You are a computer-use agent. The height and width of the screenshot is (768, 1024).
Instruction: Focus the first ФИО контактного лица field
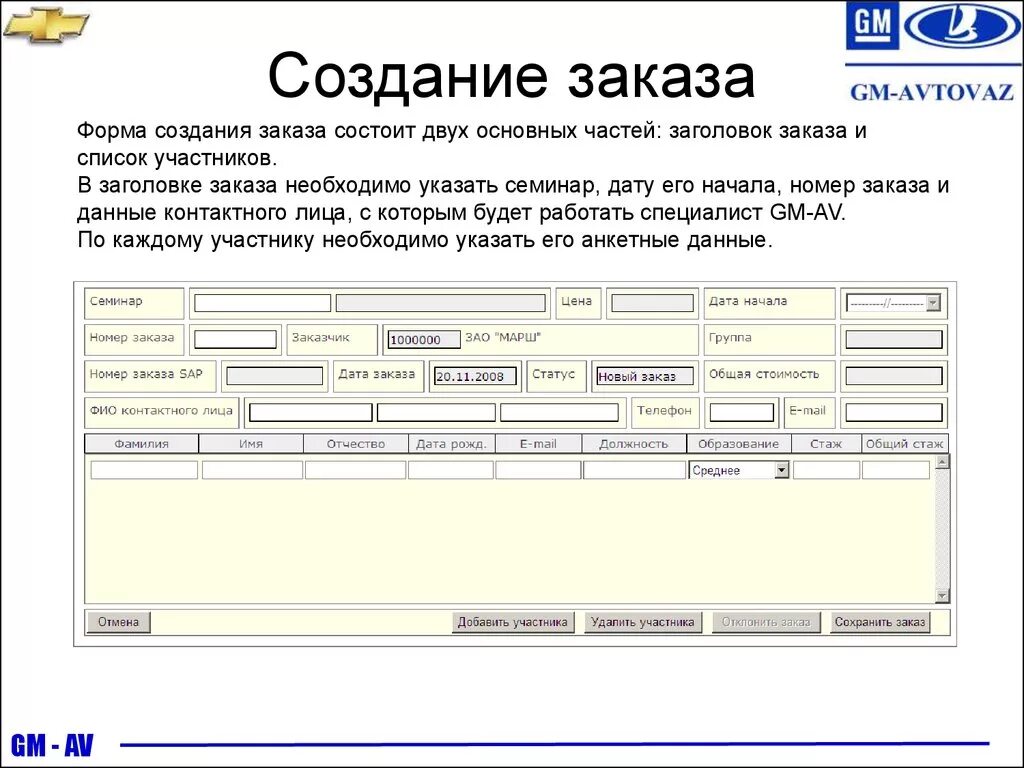[311, 413]
